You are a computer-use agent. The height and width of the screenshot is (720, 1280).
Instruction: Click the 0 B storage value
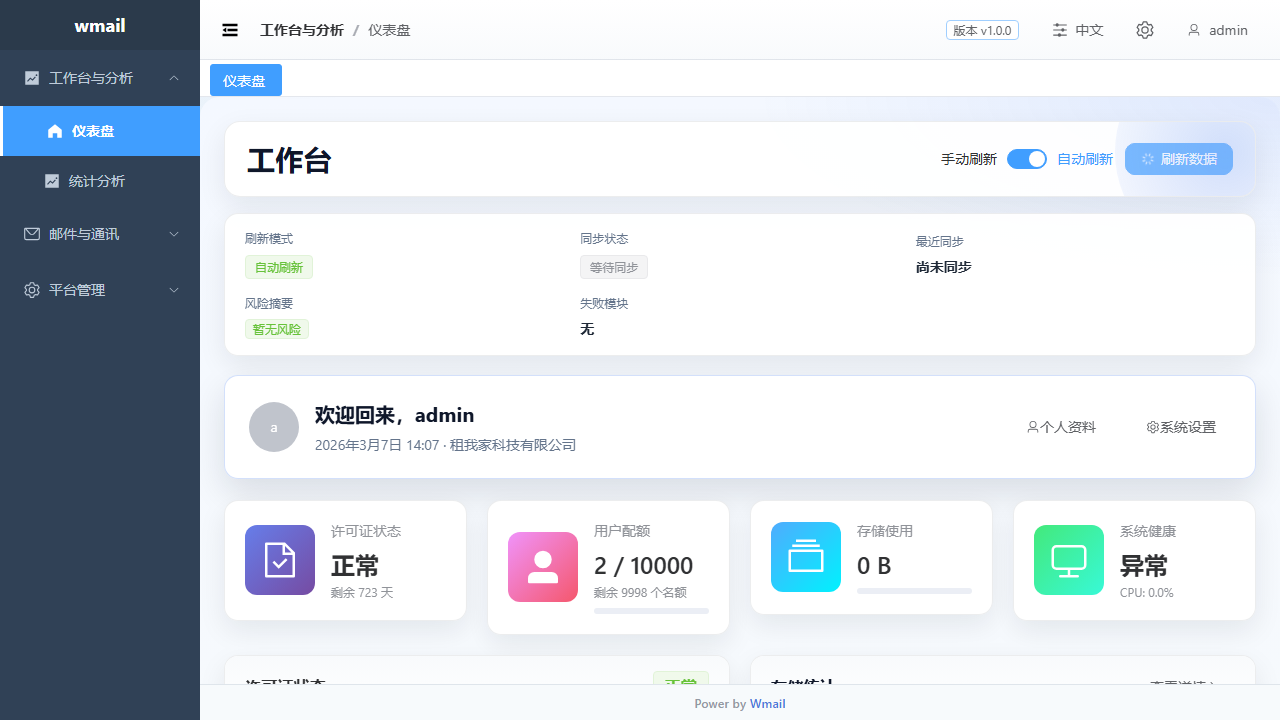(x=874, y=566)
